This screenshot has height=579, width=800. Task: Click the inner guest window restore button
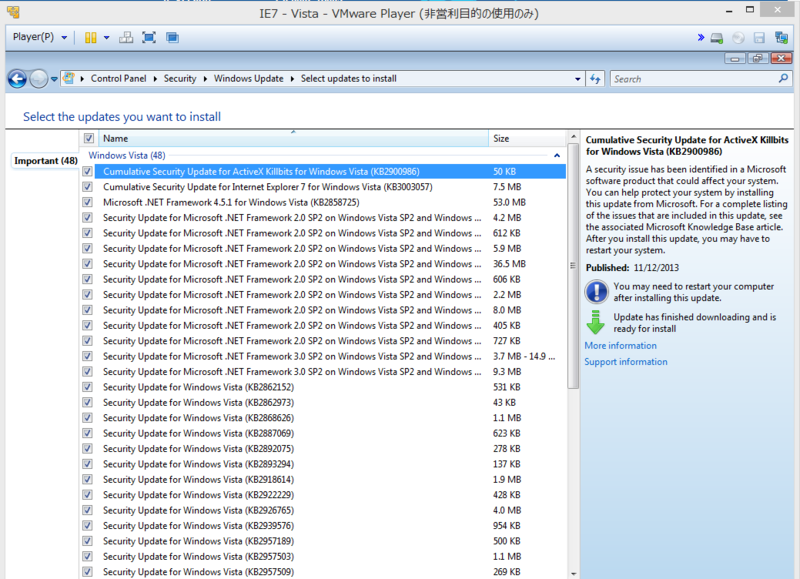tap(758, 59)
